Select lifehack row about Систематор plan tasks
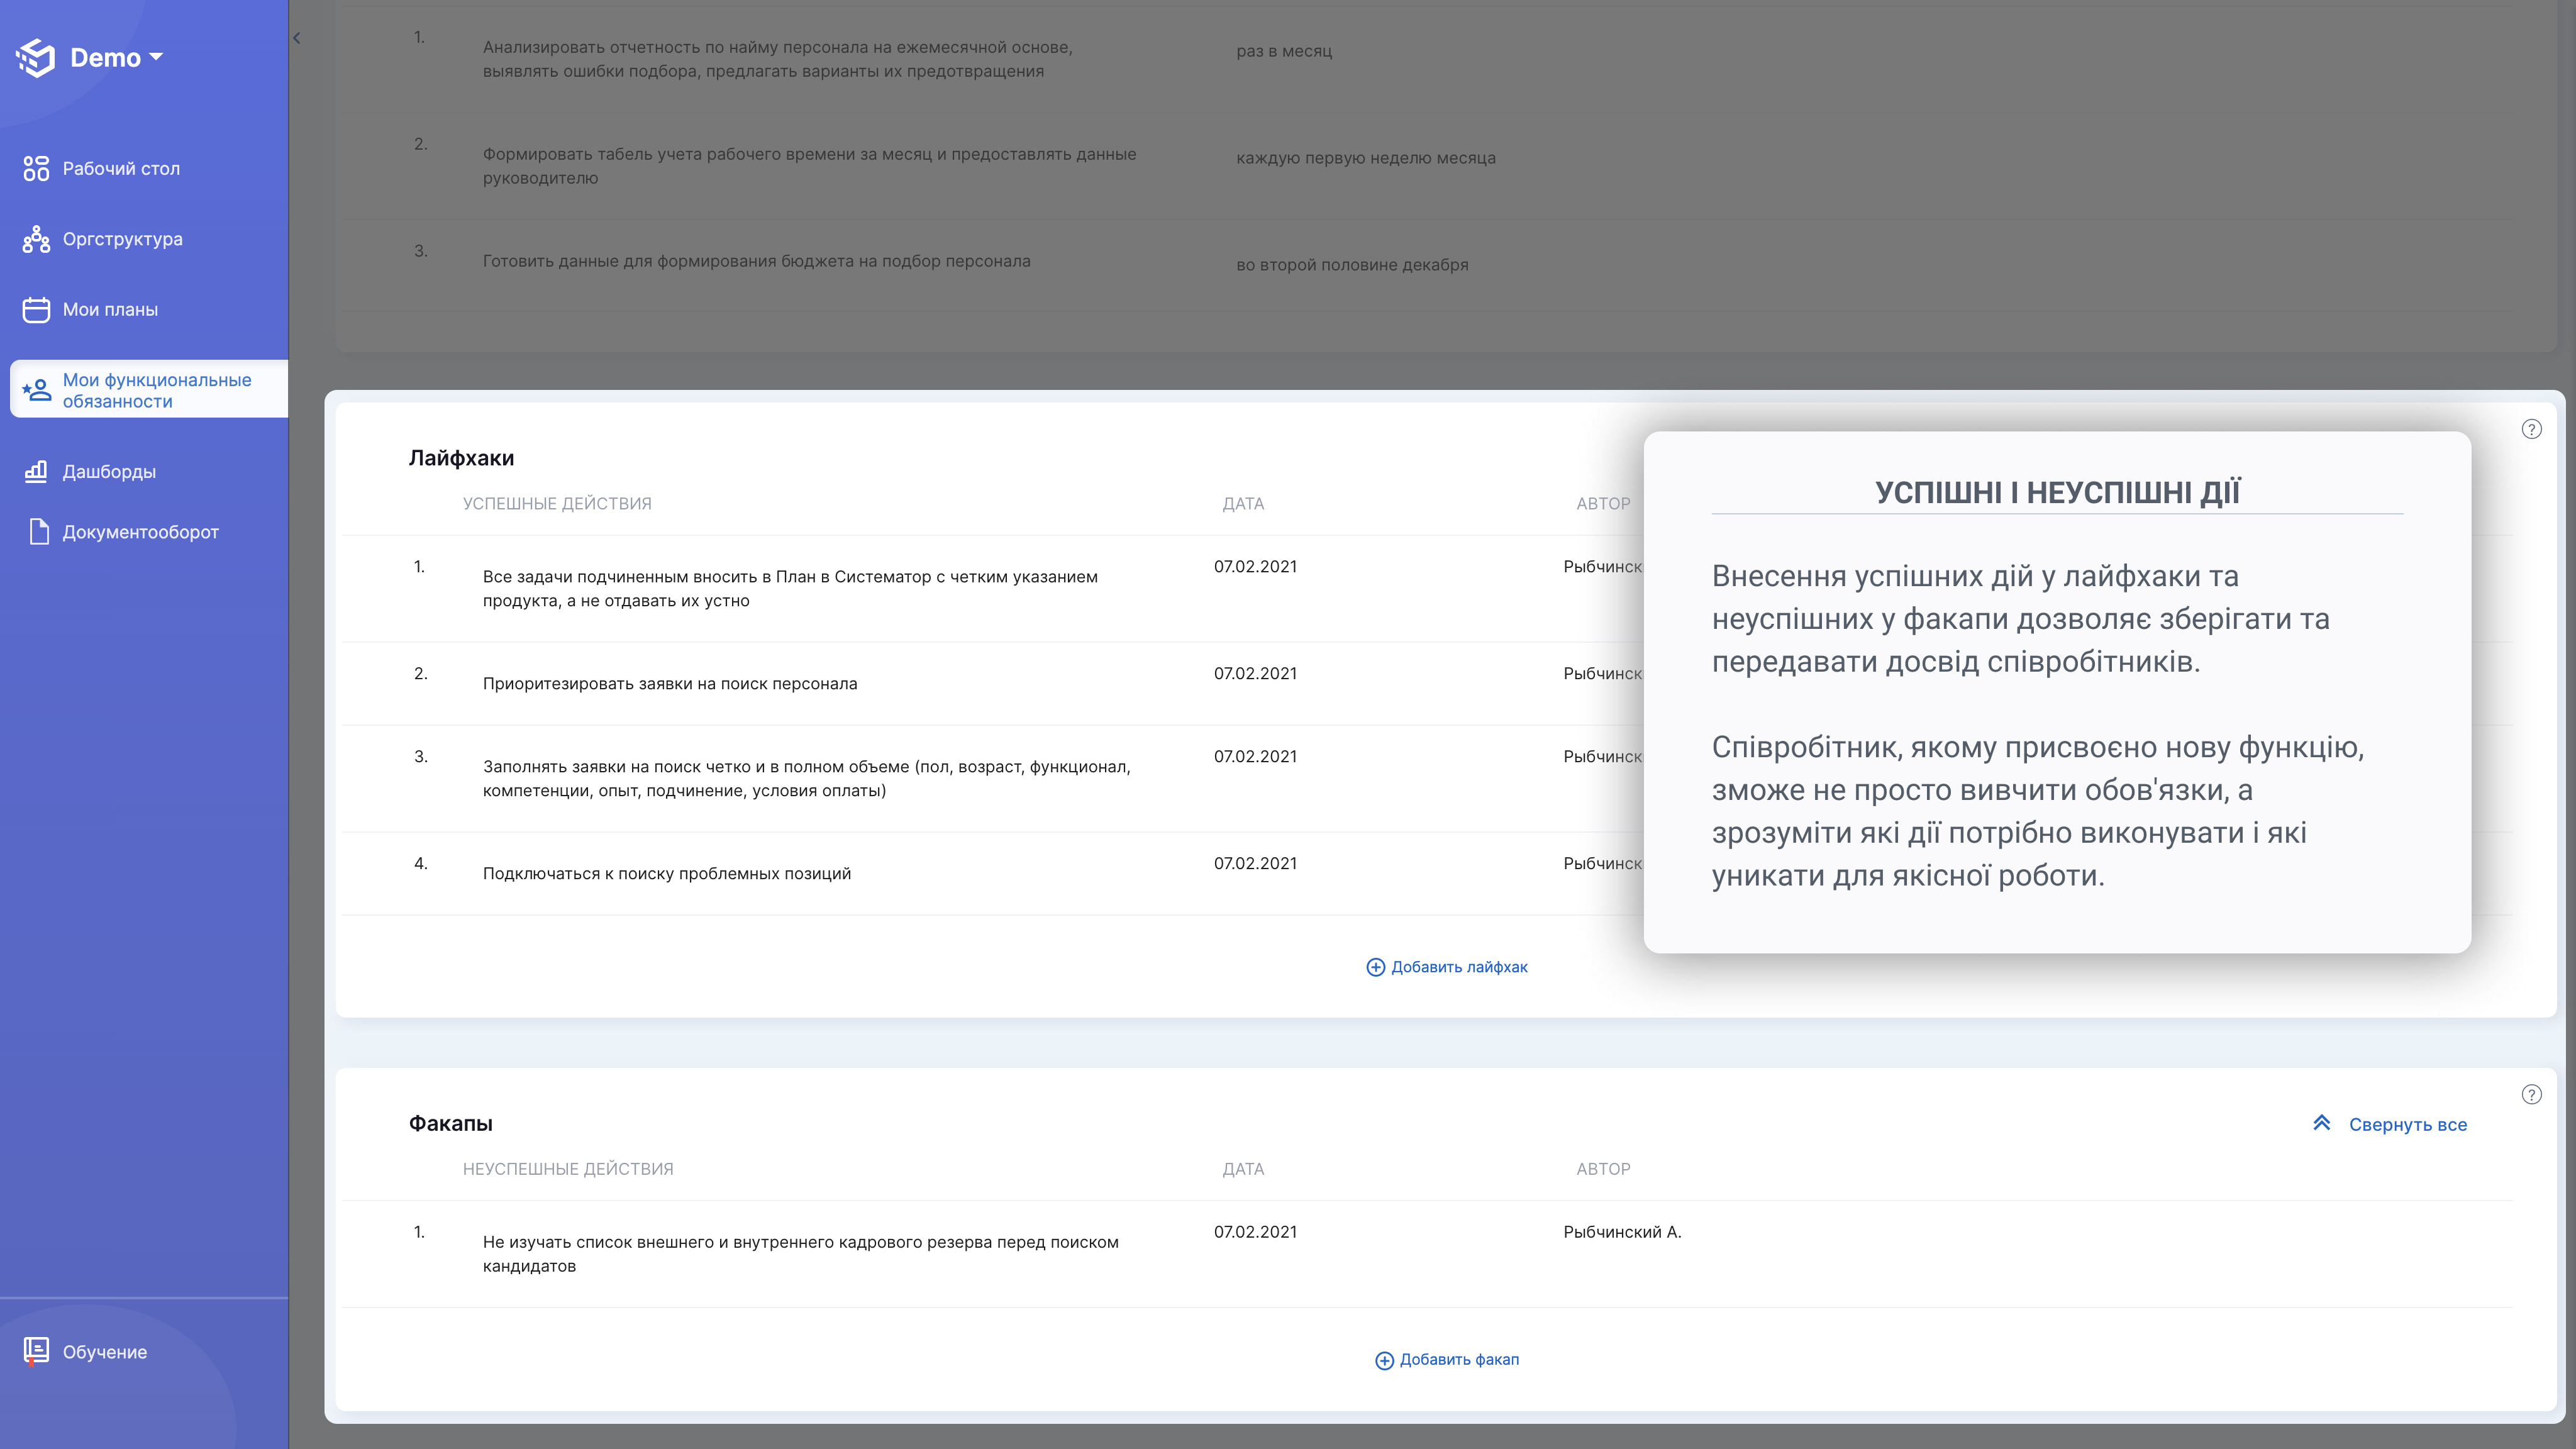The image size is (2576, 1449). pos(1427,589)
